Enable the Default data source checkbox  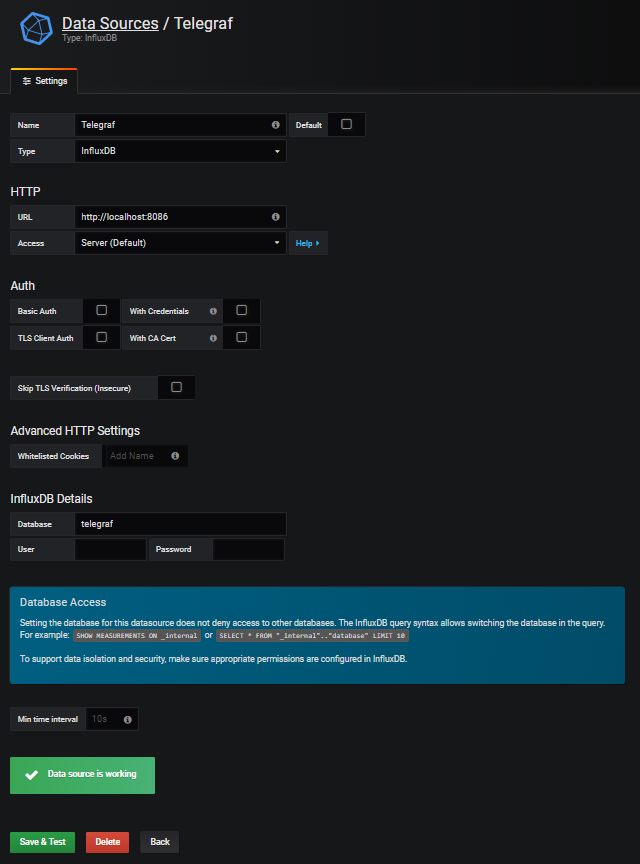point(346,124)
